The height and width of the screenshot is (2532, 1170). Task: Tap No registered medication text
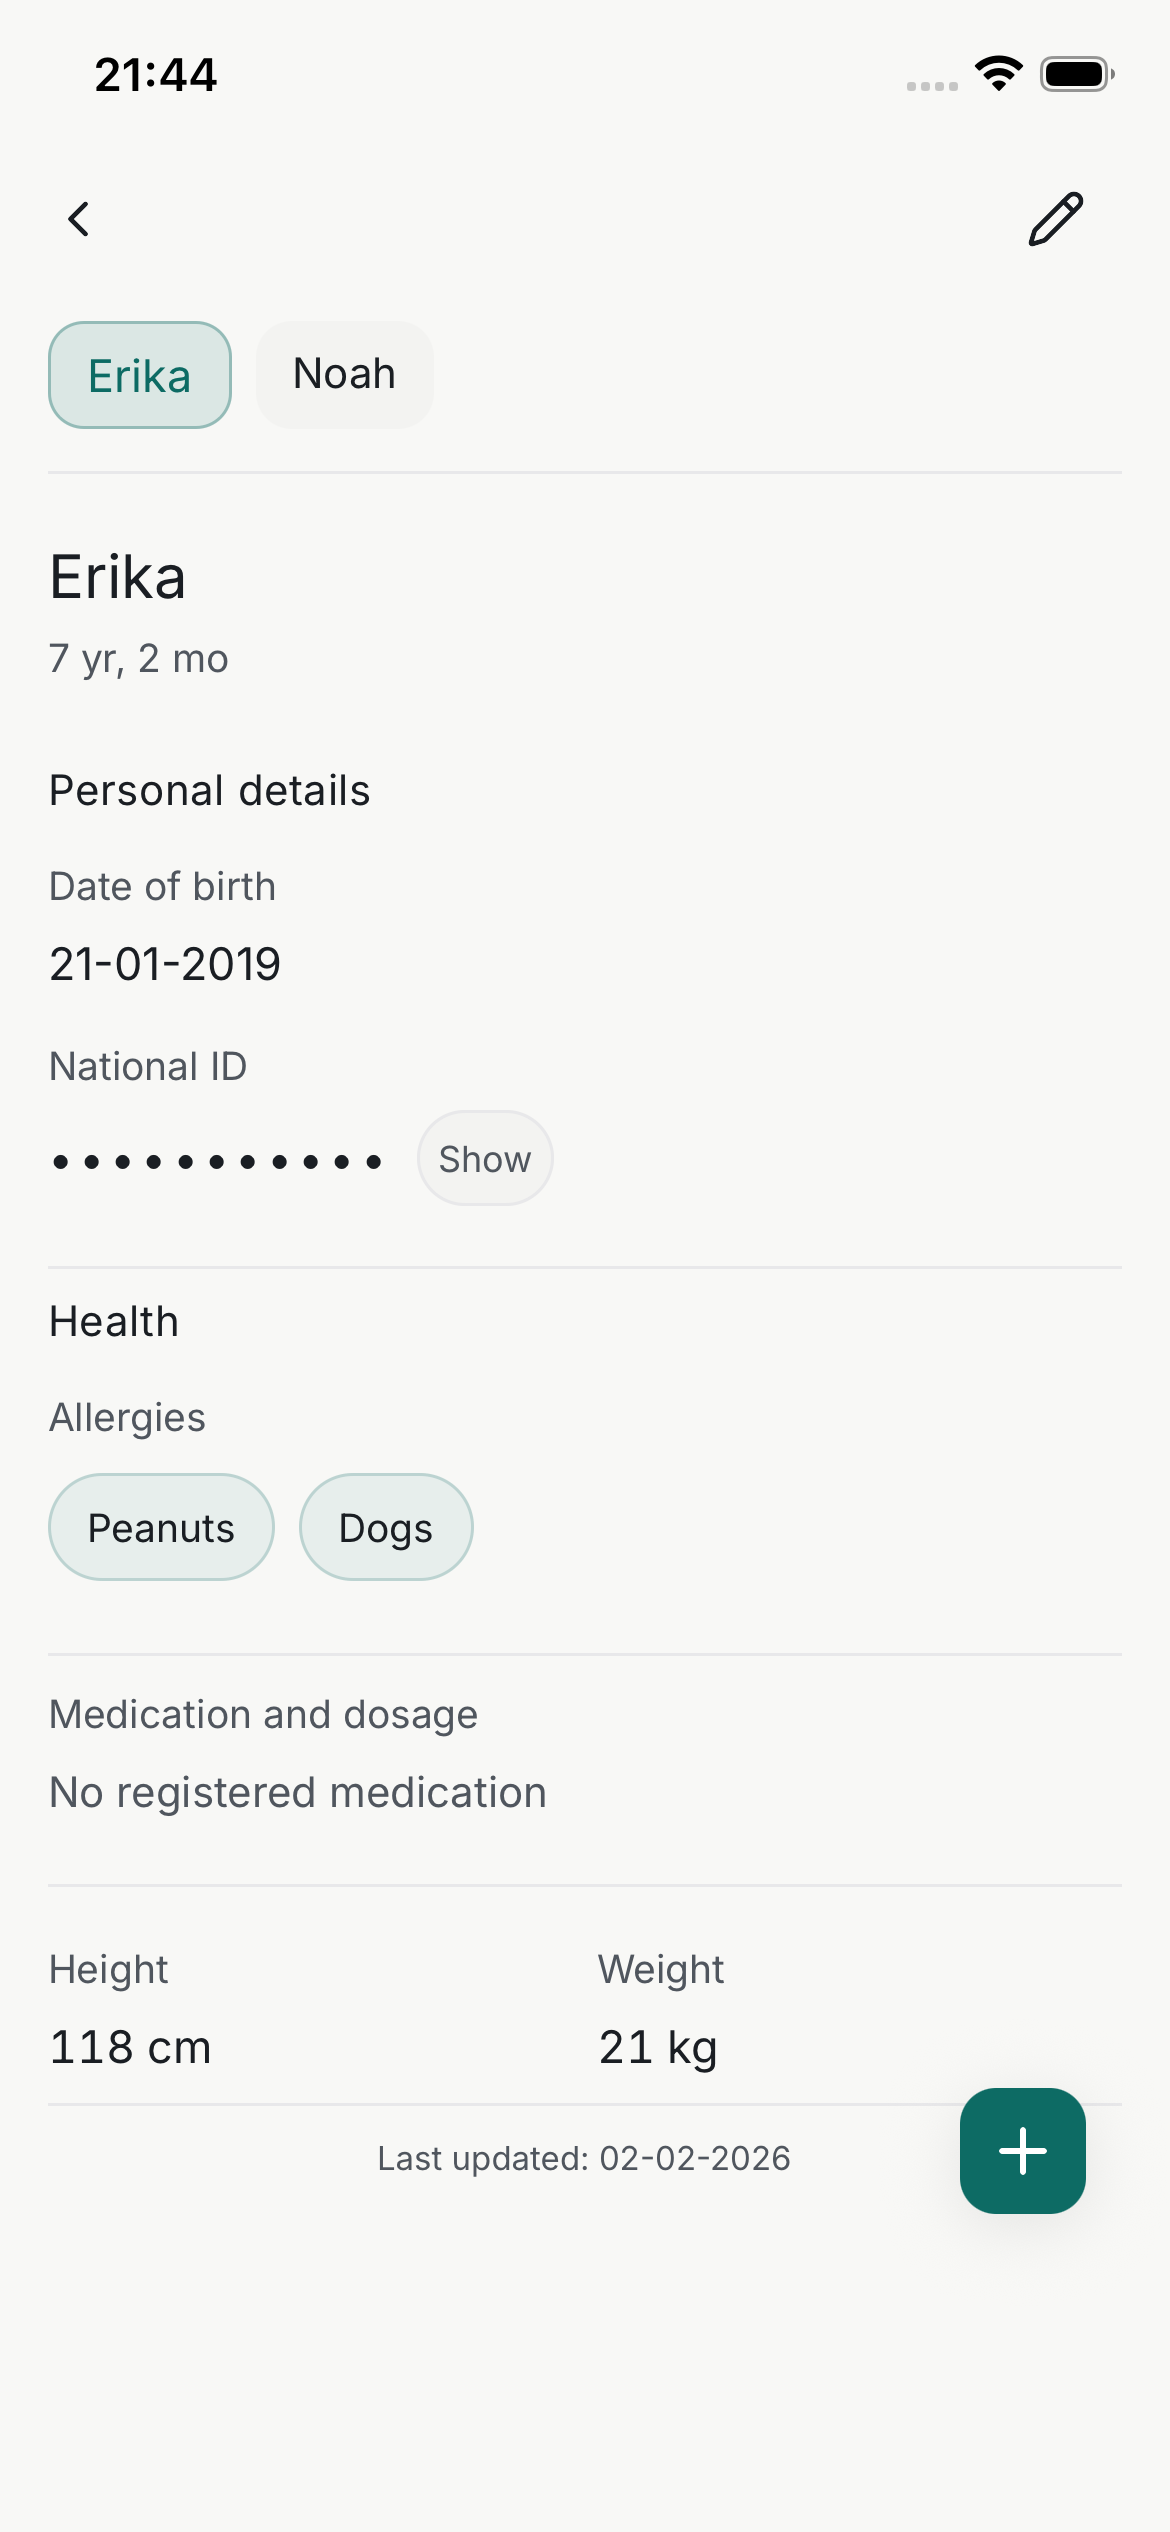[298, 1792]
